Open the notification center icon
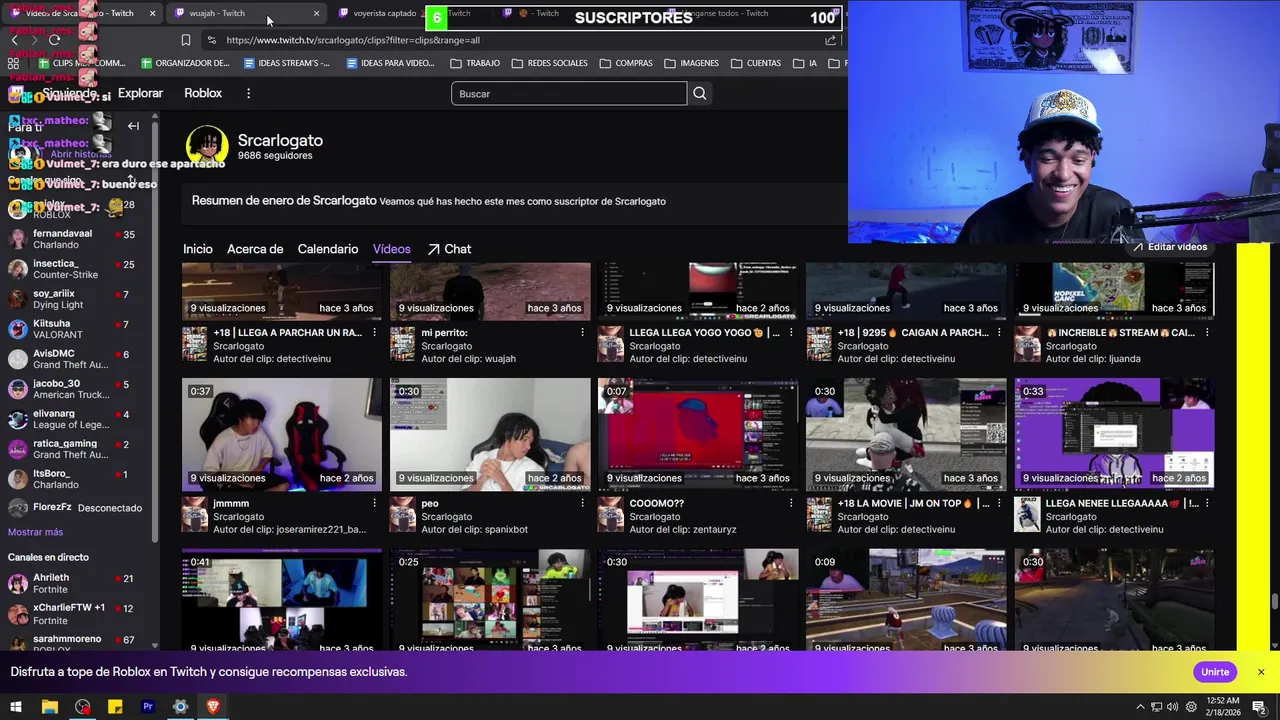The image size is (1280, 720). pos(1259,707)
